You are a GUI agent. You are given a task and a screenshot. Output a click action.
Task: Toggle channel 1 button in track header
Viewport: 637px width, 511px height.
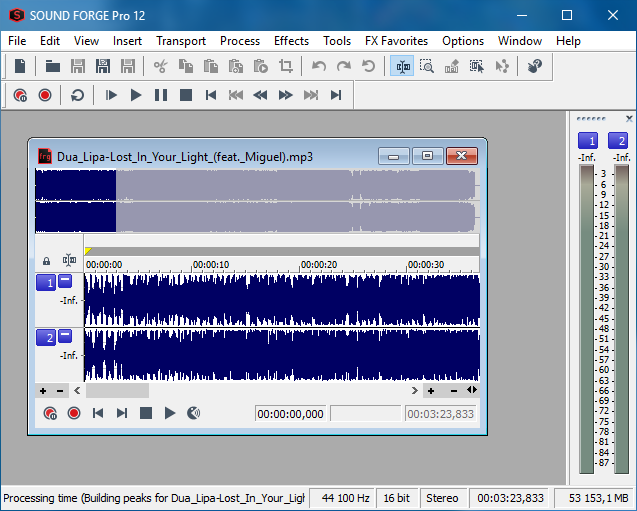(x=46, y=283)
